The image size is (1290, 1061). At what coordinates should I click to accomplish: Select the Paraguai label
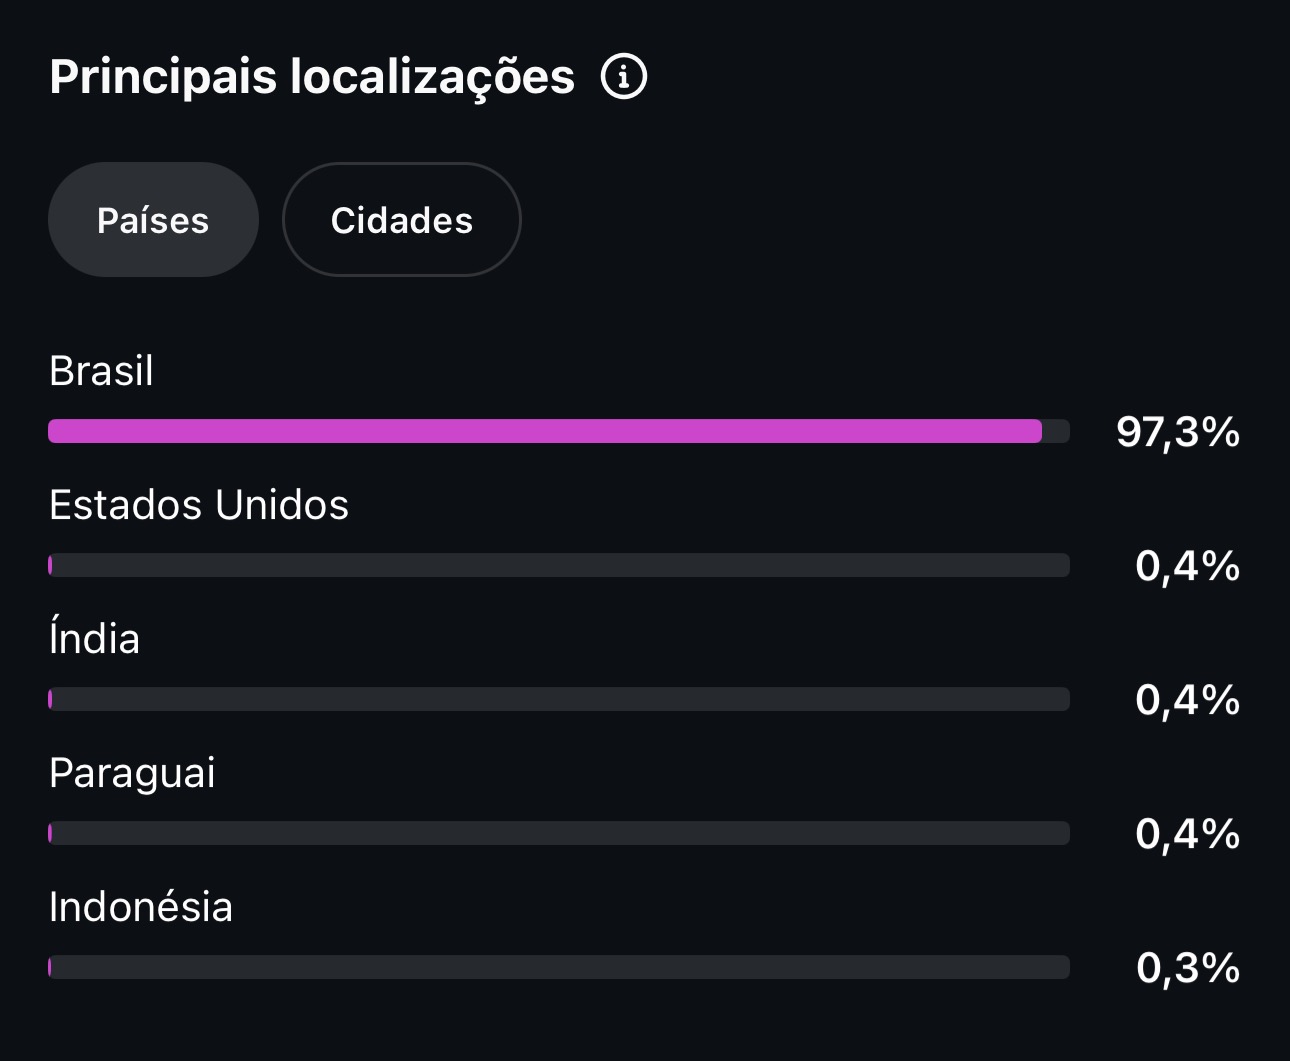(x=132, y=774)
